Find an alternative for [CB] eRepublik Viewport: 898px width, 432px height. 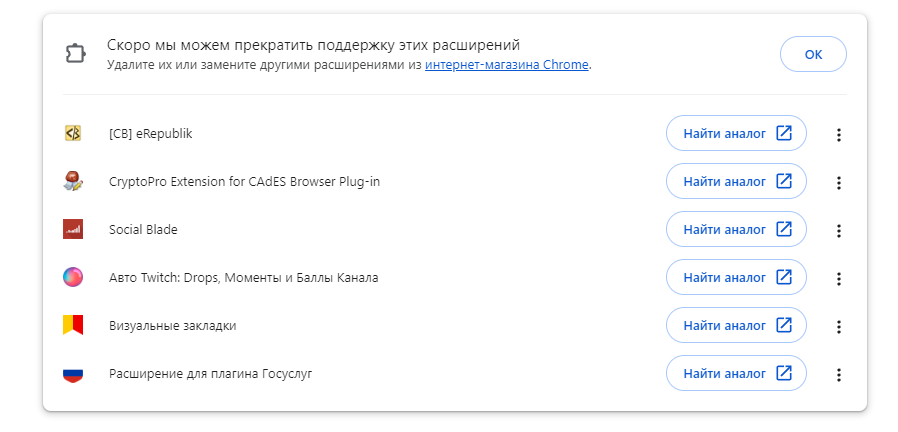(736, 133)
